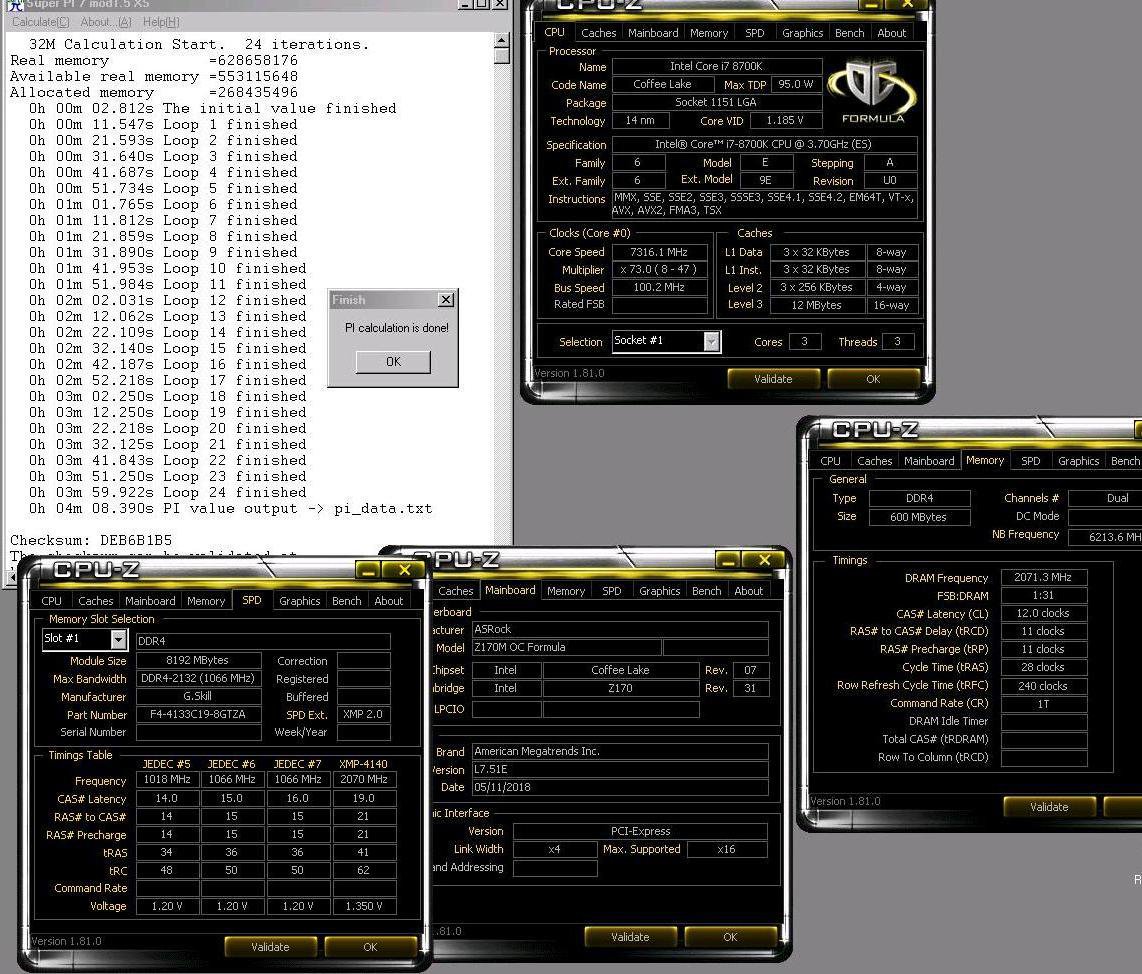Image resolution: width=1142 pixels, height=974 pixels.
Task: Click OK in PI calculation done dialog
Action: coord(393,362)
